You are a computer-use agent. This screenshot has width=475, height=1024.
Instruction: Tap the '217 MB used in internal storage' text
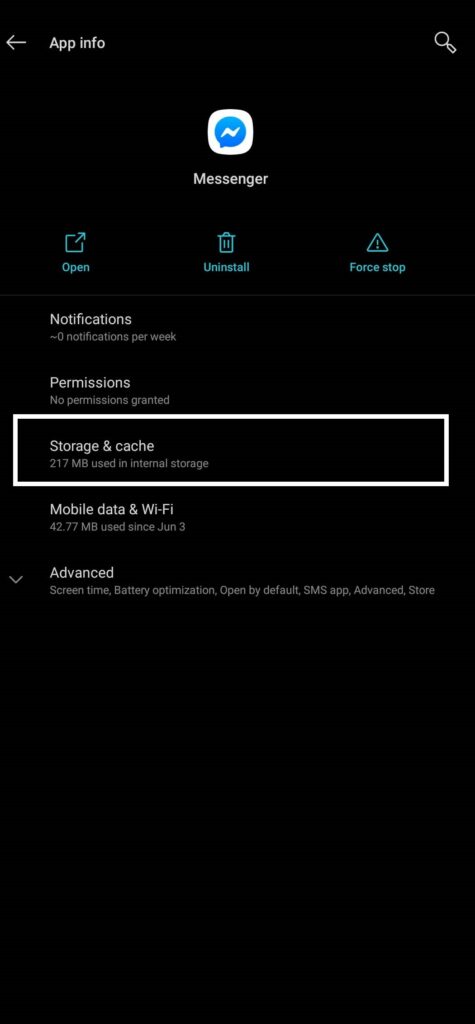click(x=129, y=464)
